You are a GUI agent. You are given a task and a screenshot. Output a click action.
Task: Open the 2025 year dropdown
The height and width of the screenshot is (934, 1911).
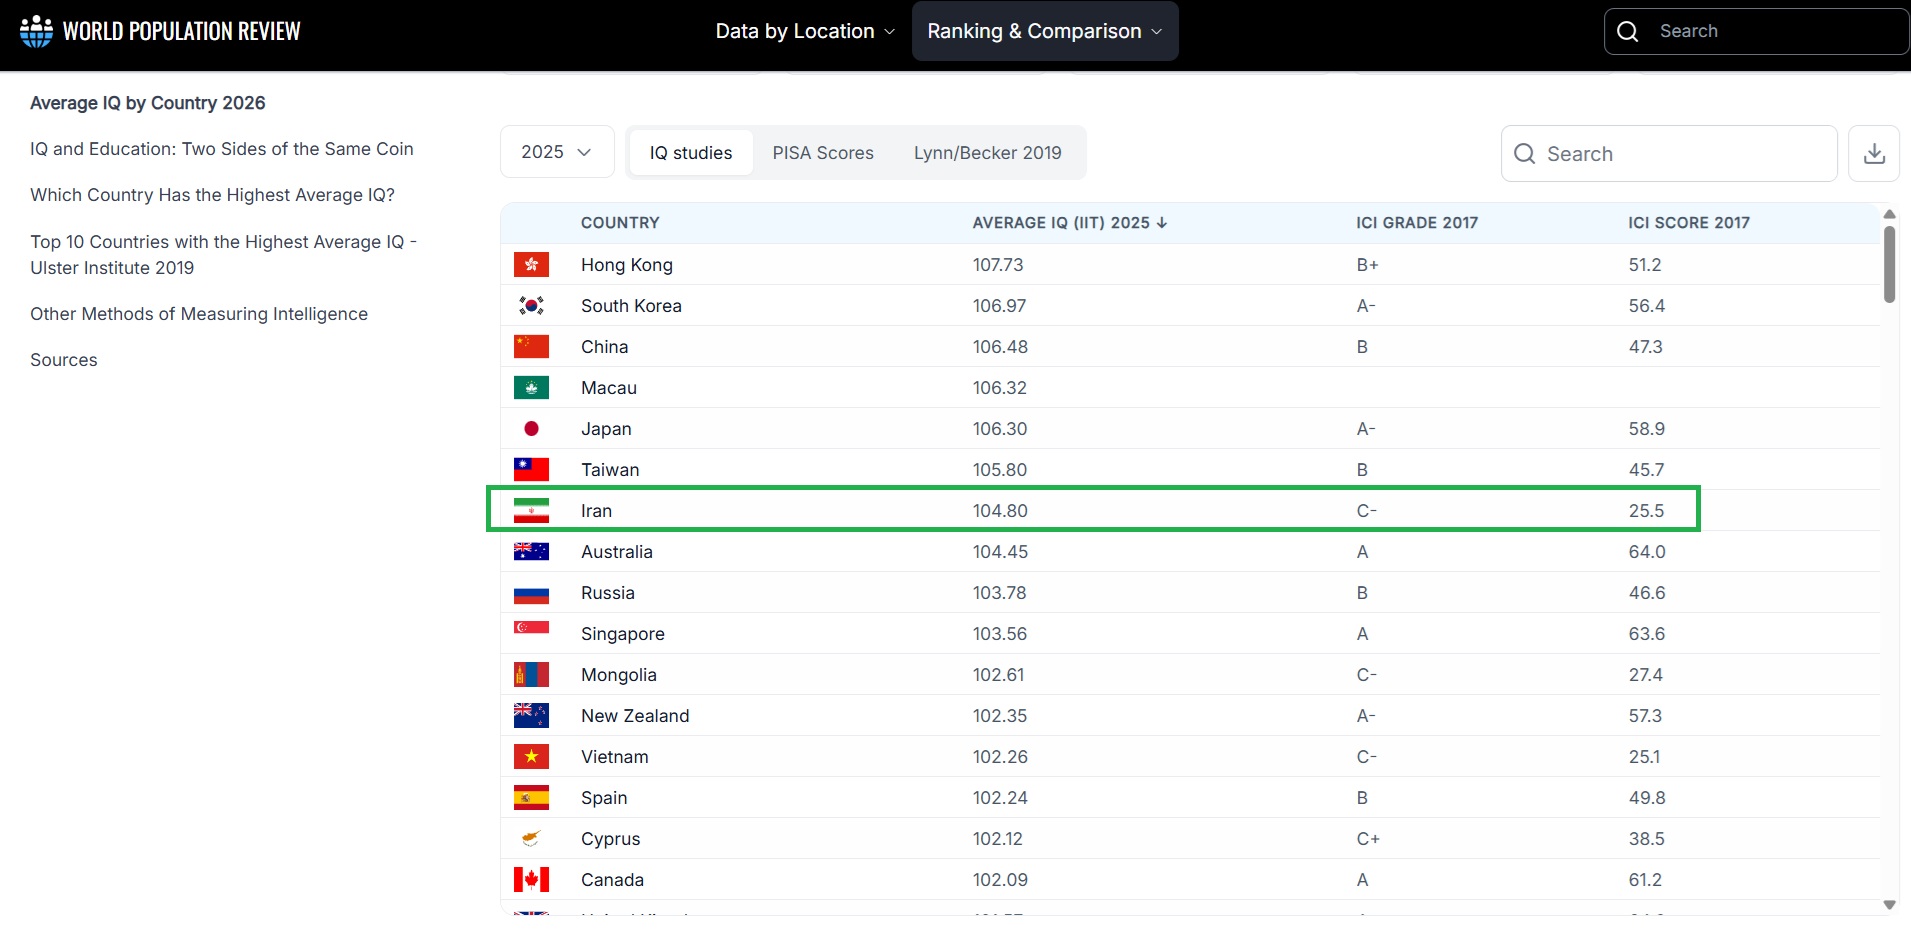point(557,152)
